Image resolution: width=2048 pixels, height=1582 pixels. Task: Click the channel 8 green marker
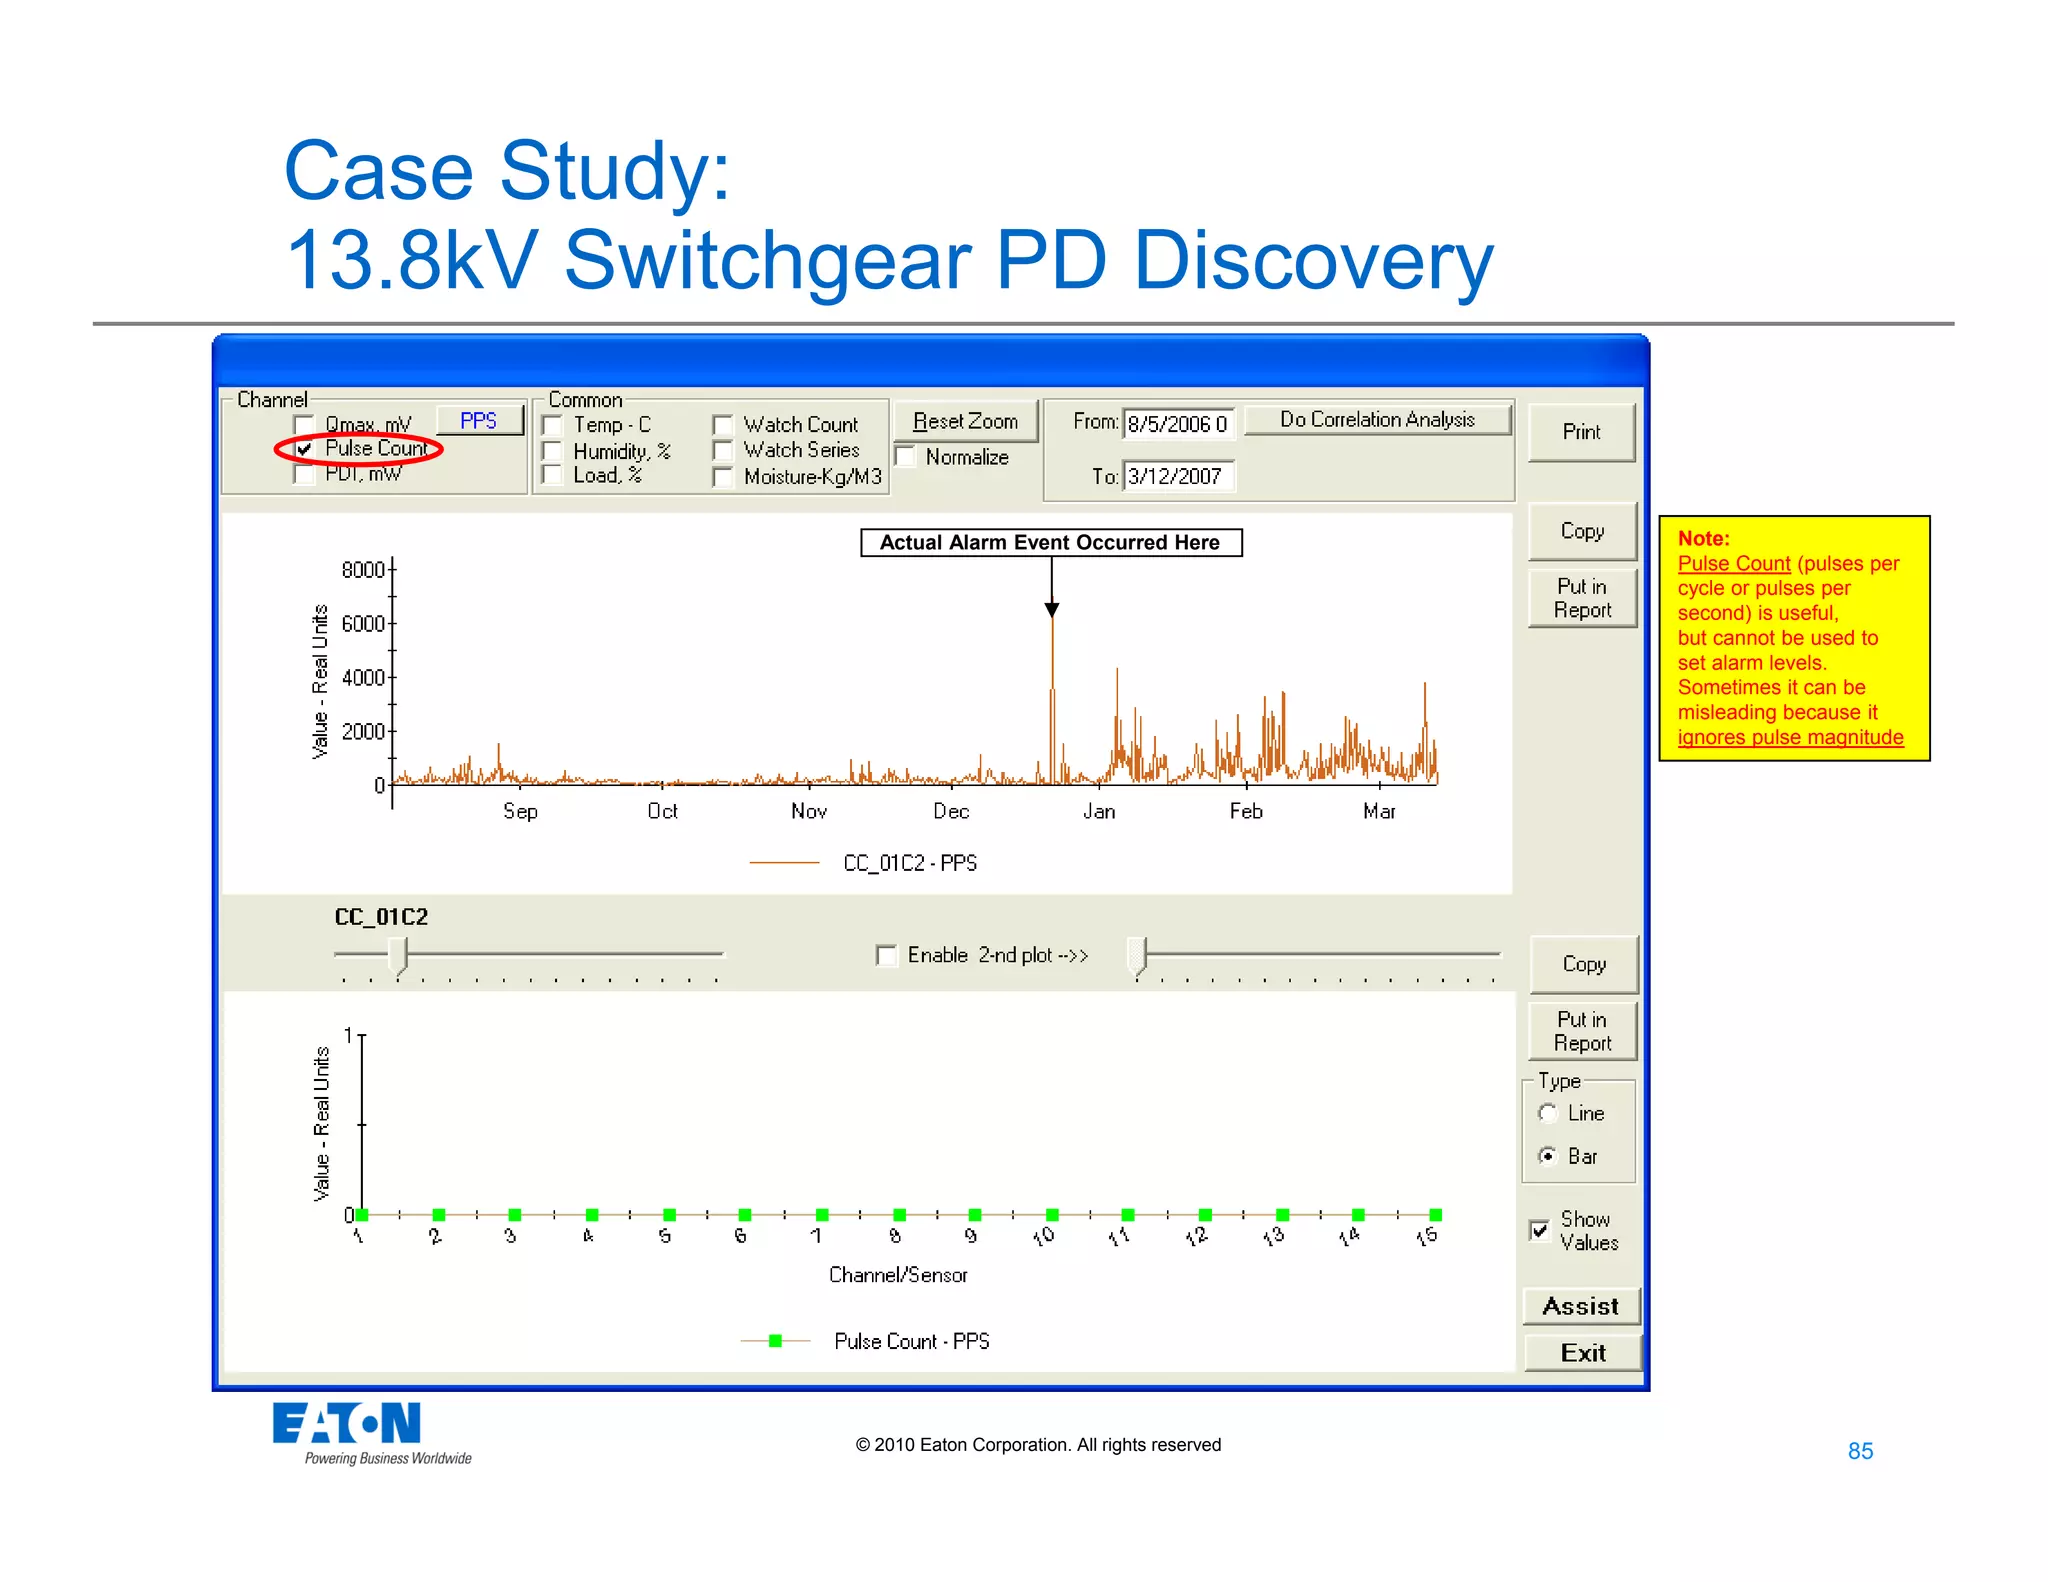[x=899, y=1215]
